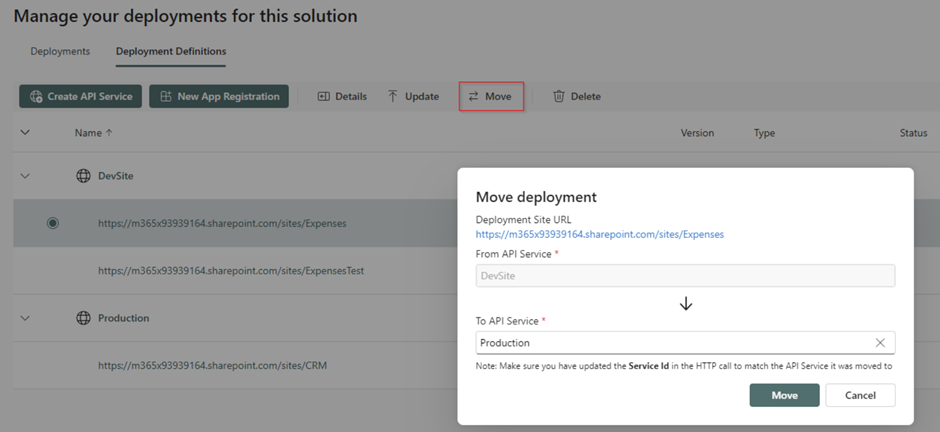Click the Update arrow icon
The height and width of the screenshot is (432, 940).
click(x=393, y=96)
